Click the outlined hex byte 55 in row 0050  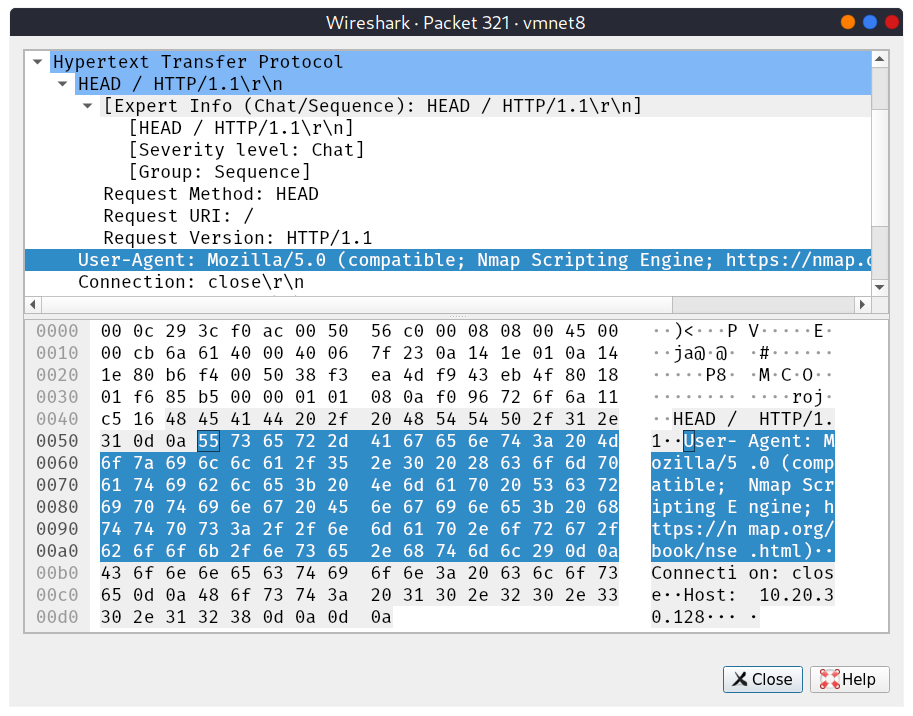(x=209, y=441)
